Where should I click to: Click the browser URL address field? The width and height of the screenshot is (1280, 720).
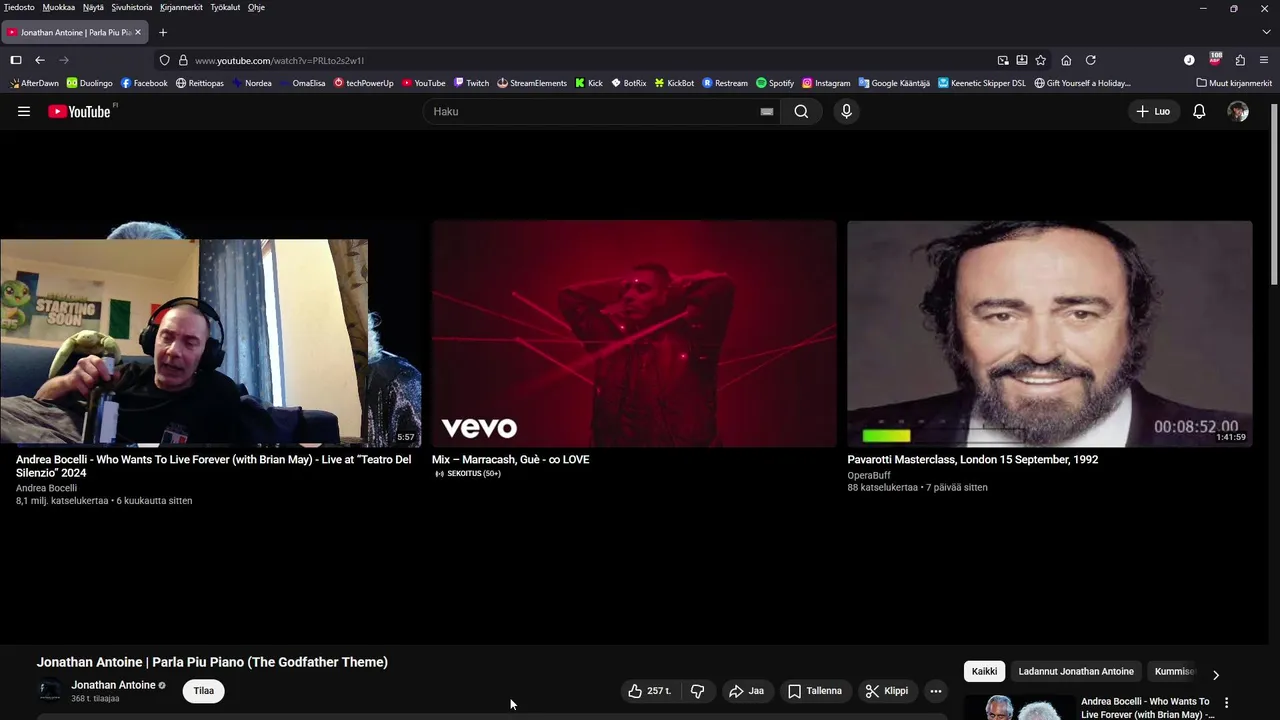pos(590,60)
